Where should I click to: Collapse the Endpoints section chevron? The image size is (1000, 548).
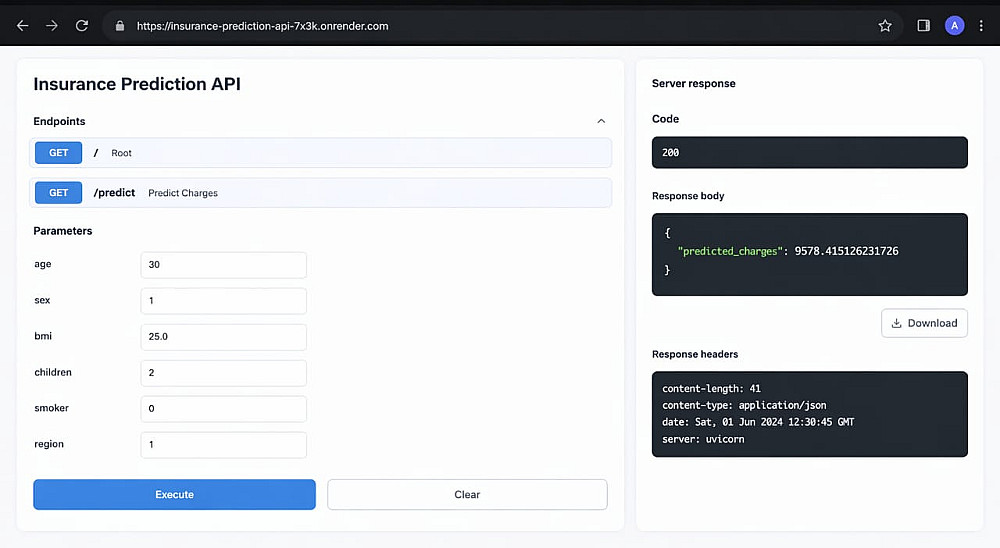(601, 121)
